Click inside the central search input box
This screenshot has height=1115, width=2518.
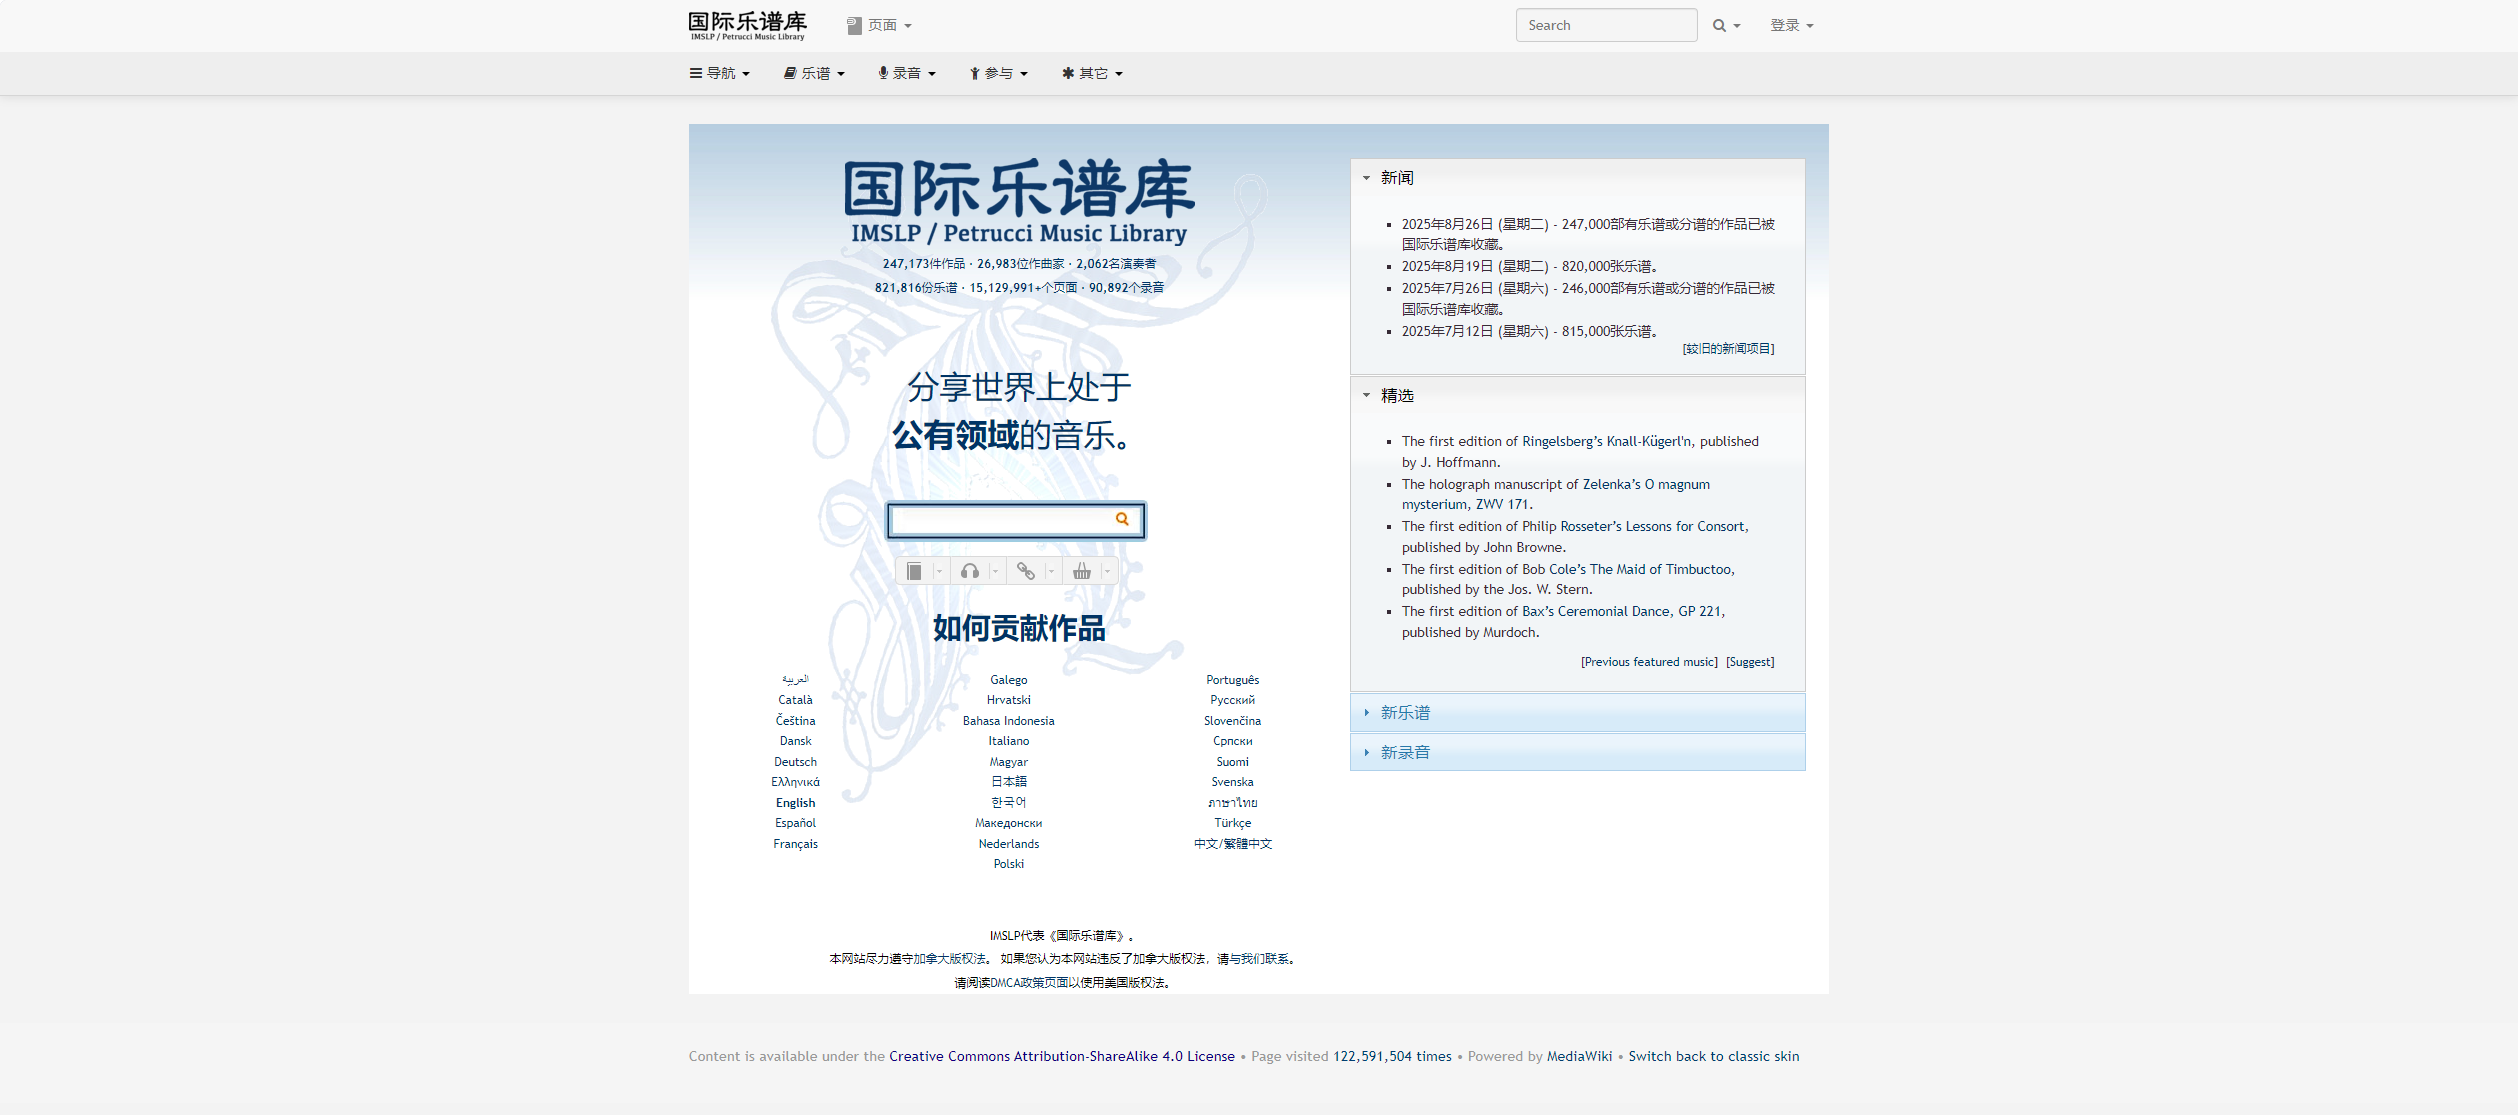[x=1000, y=520]
